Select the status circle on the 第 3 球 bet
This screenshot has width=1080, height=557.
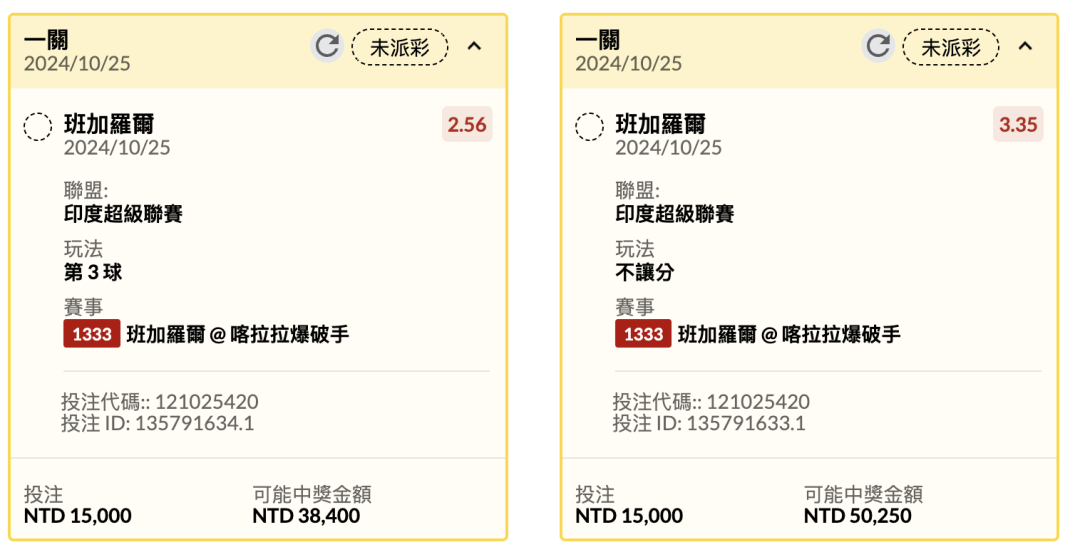click(38, 127)
